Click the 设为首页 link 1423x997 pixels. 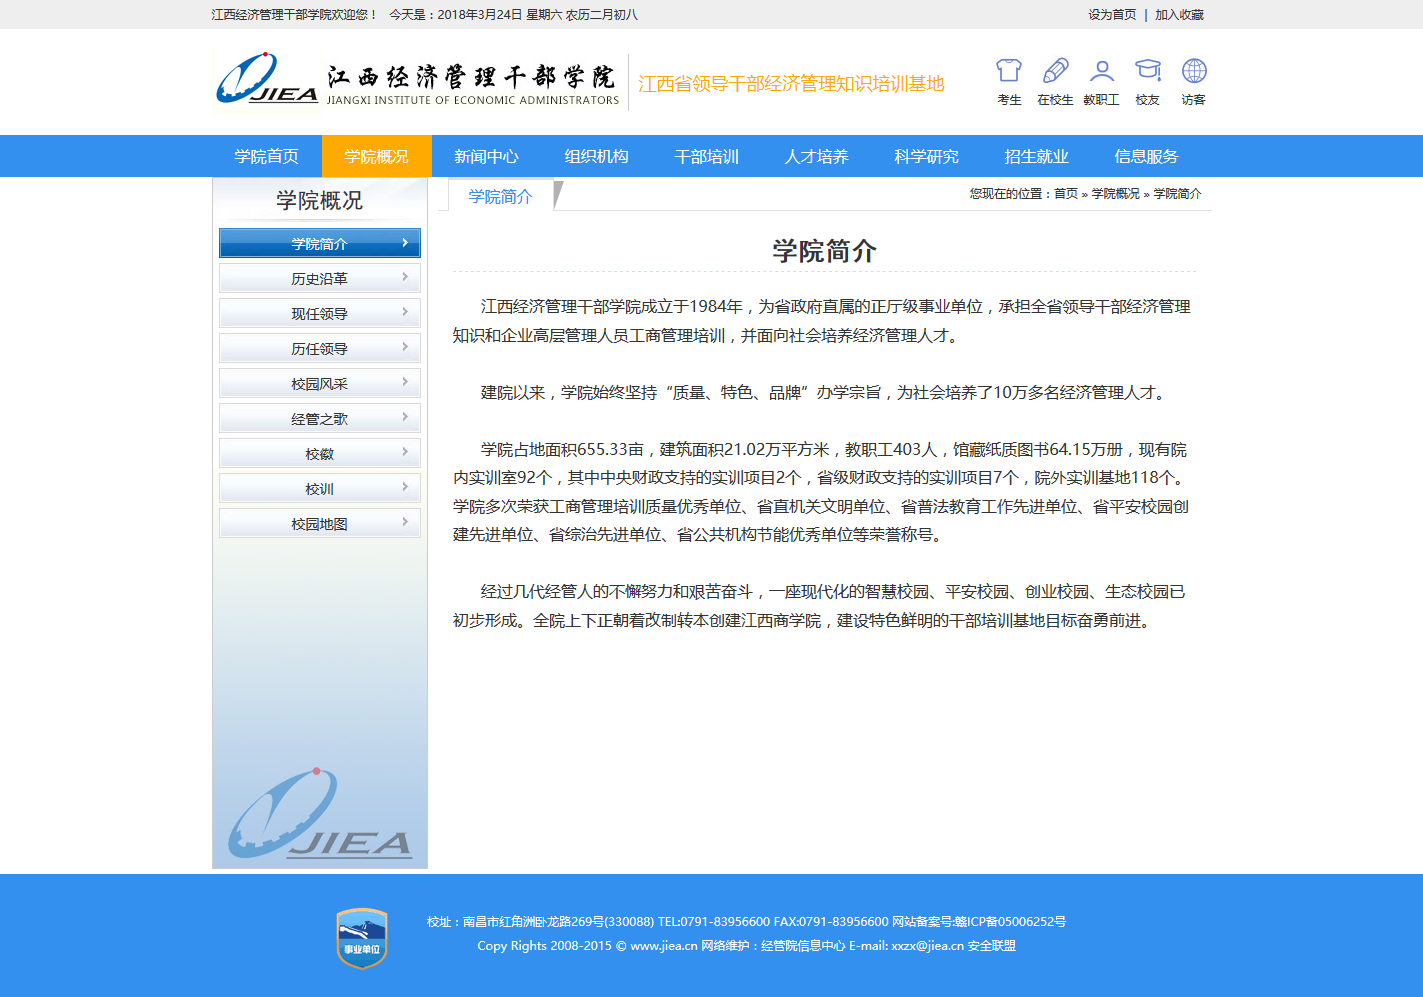click(1113, 15)
